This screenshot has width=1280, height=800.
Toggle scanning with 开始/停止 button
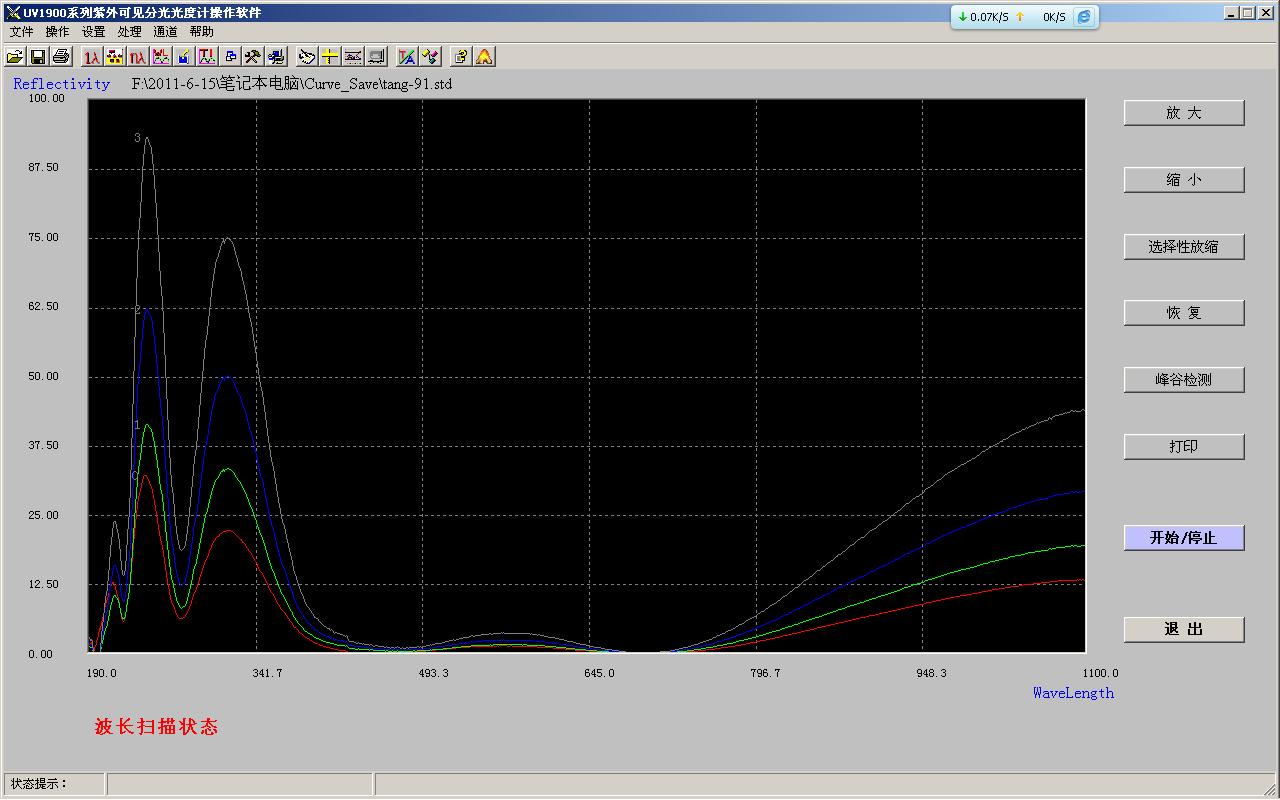[x=1183, y=538]
